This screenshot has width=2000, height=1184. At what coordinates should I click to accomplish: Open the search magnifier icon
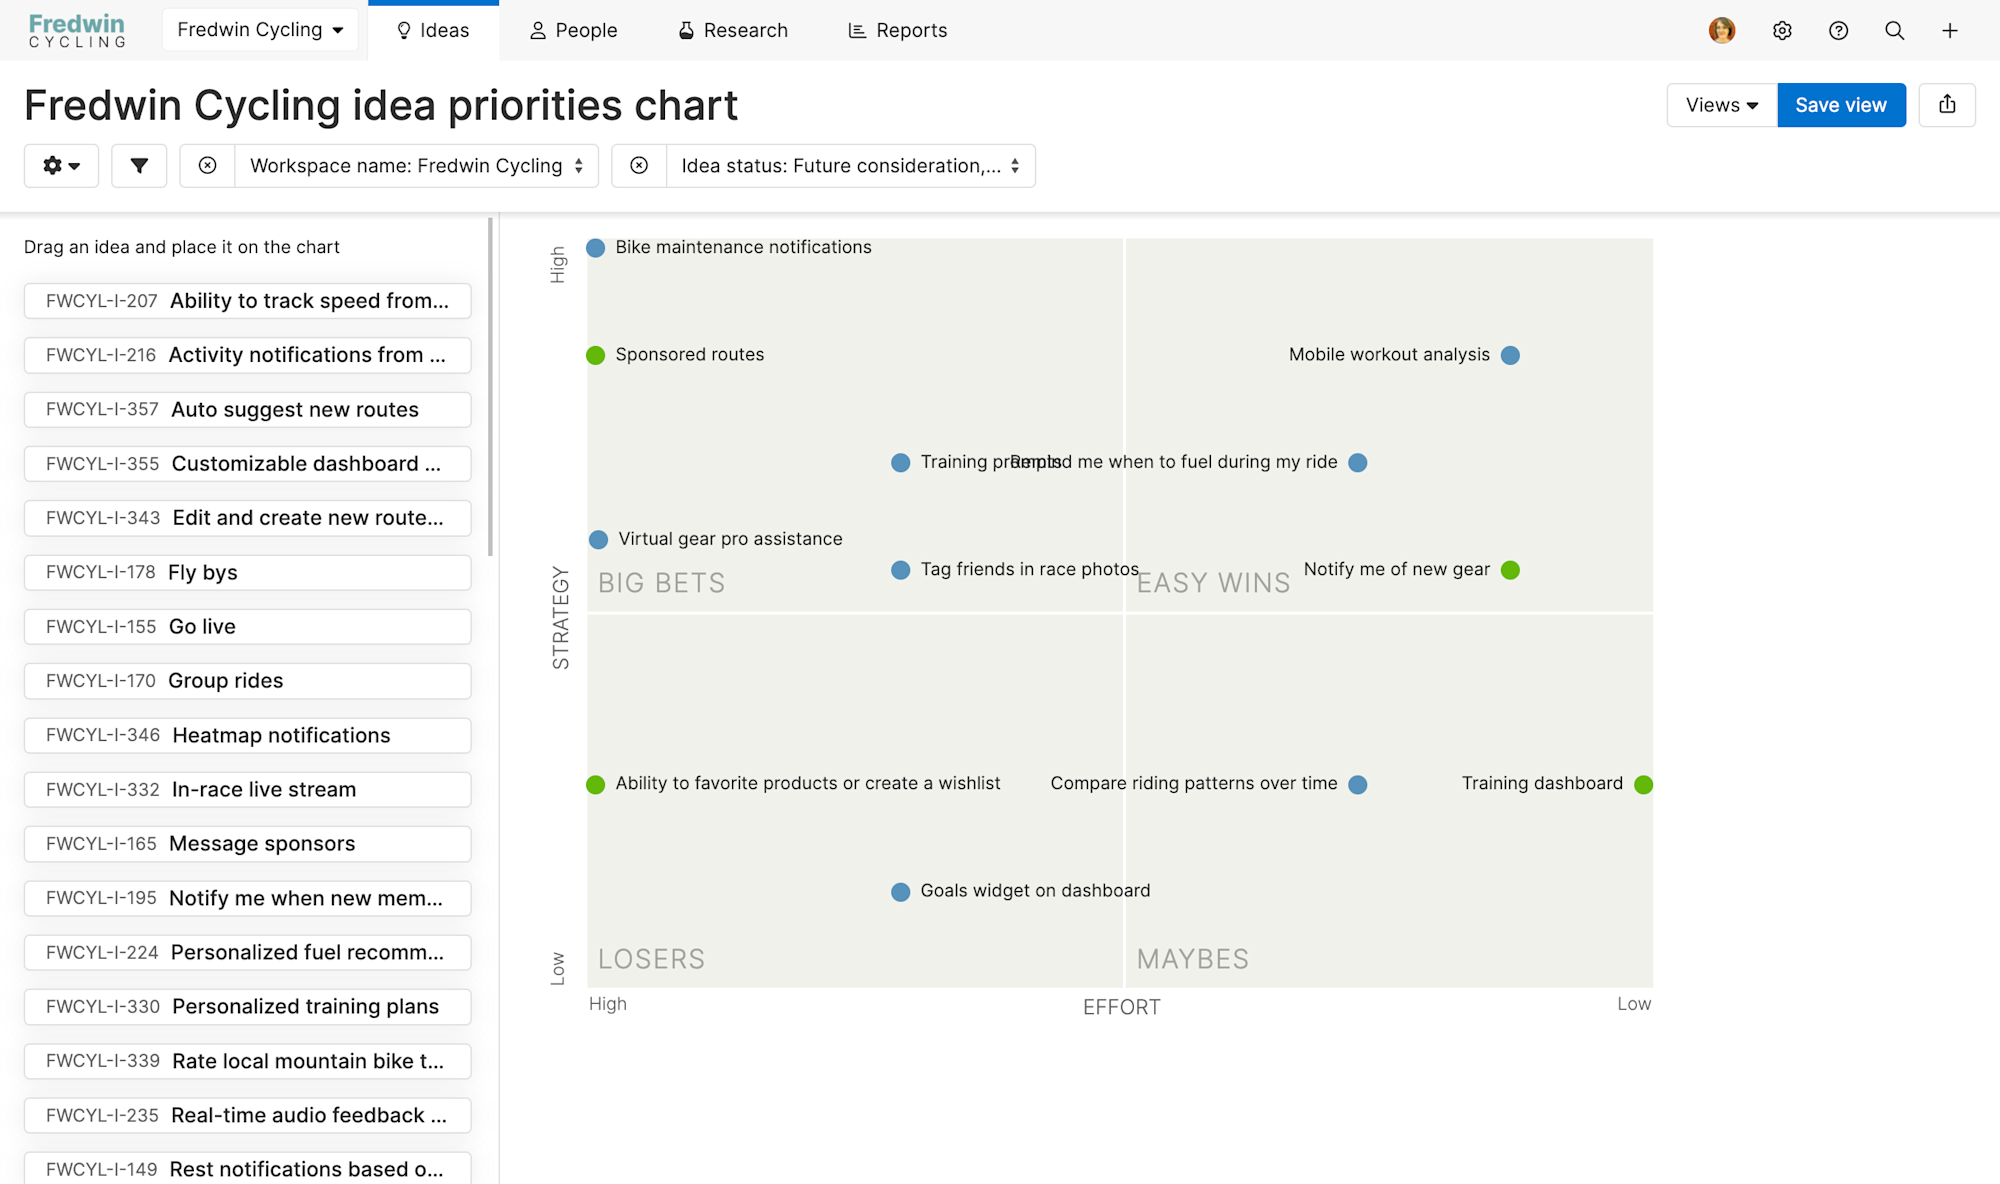[x=1894, y=31]
